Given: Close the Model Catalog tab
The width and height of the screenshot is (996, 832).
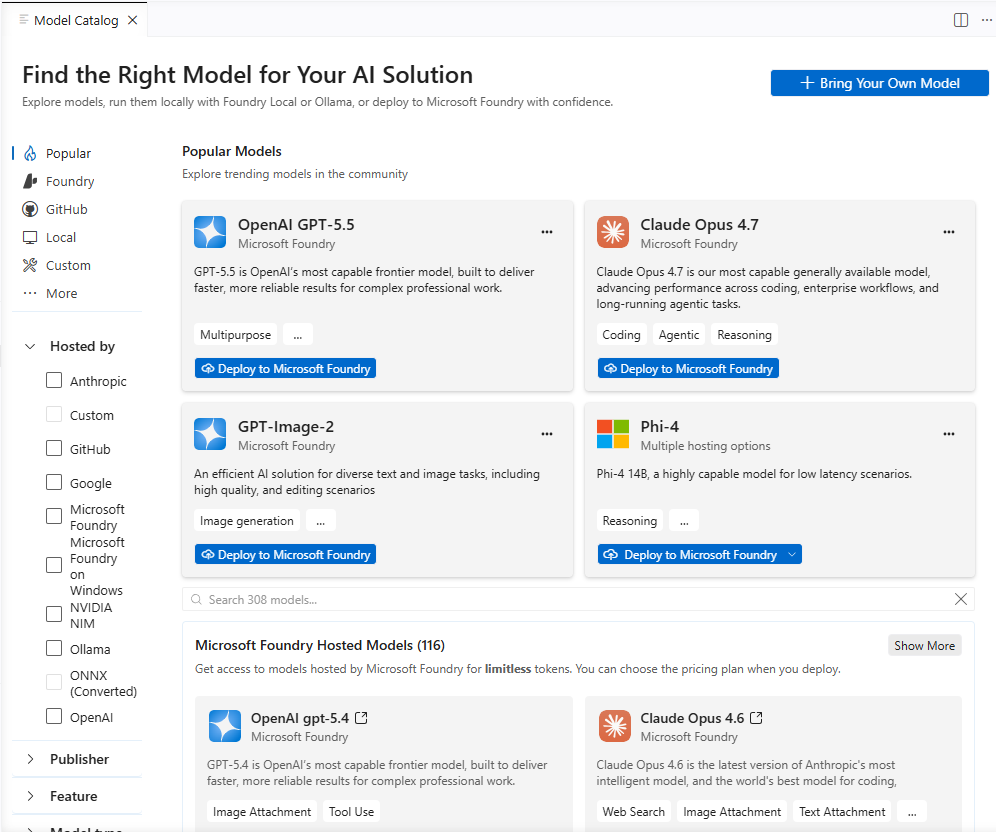Looking at the screenshot, I should [132, 20].
